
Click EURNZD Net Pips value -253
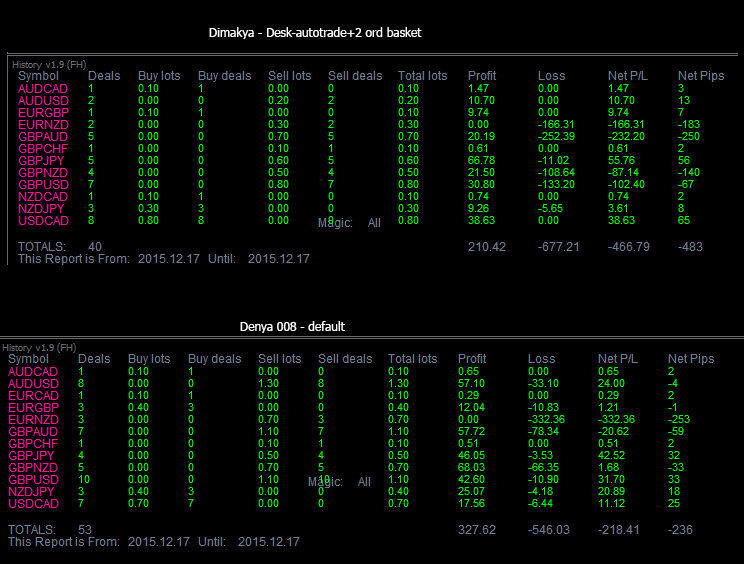(x=679, y=420)
